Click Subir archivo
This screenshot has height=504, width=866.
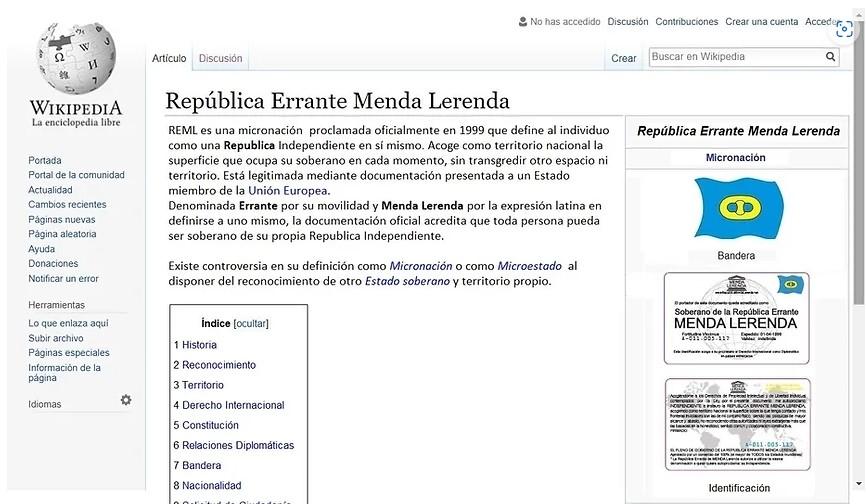(56, 338)
